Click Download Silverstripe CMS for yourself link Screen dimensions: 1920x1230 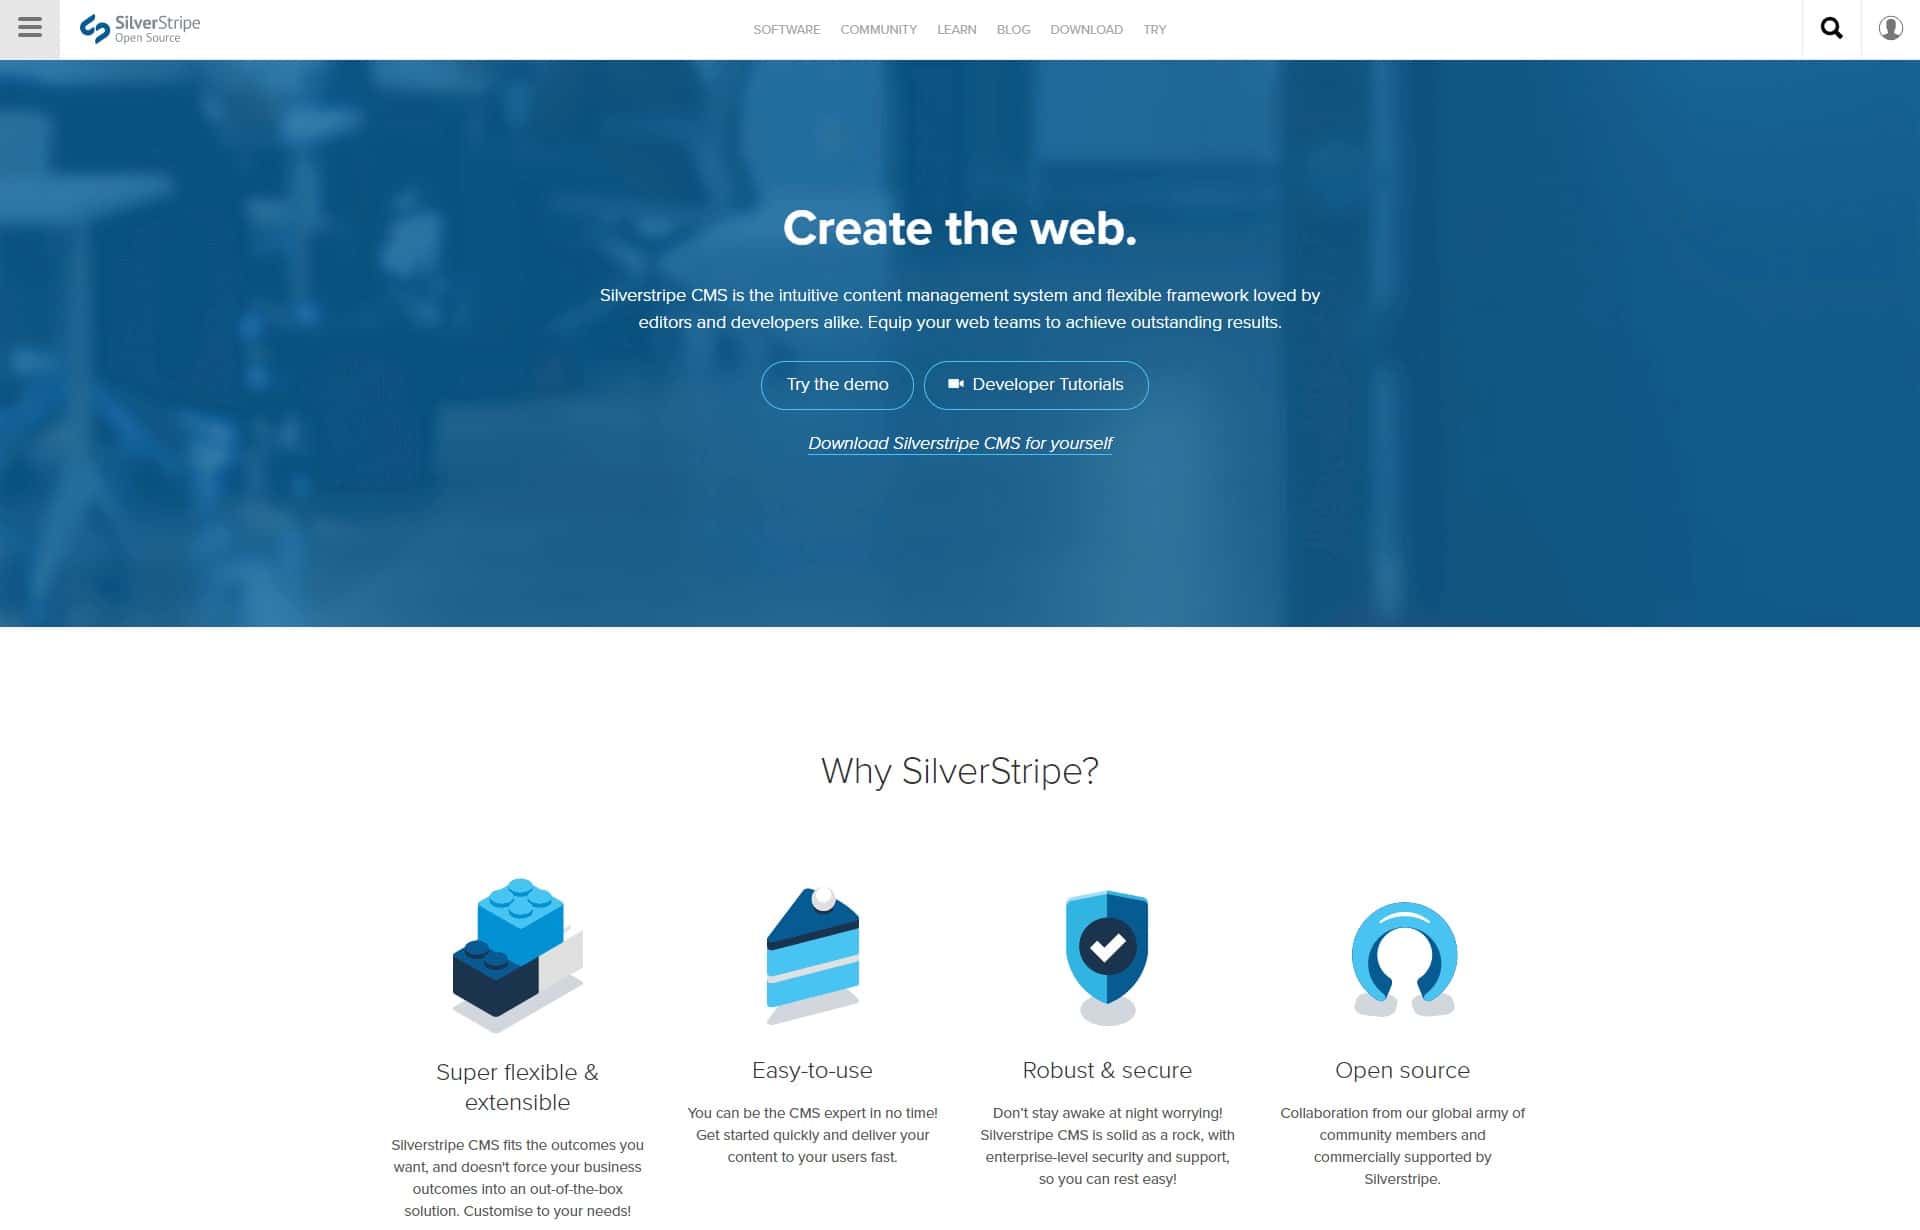tap(960, 444)
